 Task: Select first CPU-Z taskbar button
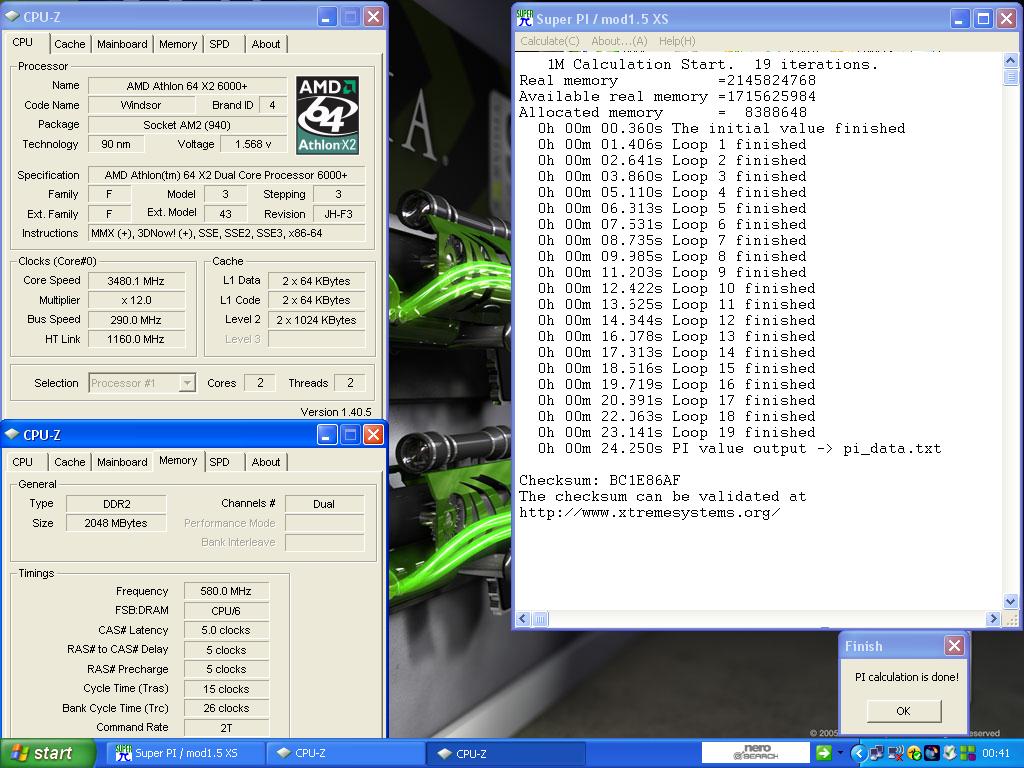click(346, 753)
